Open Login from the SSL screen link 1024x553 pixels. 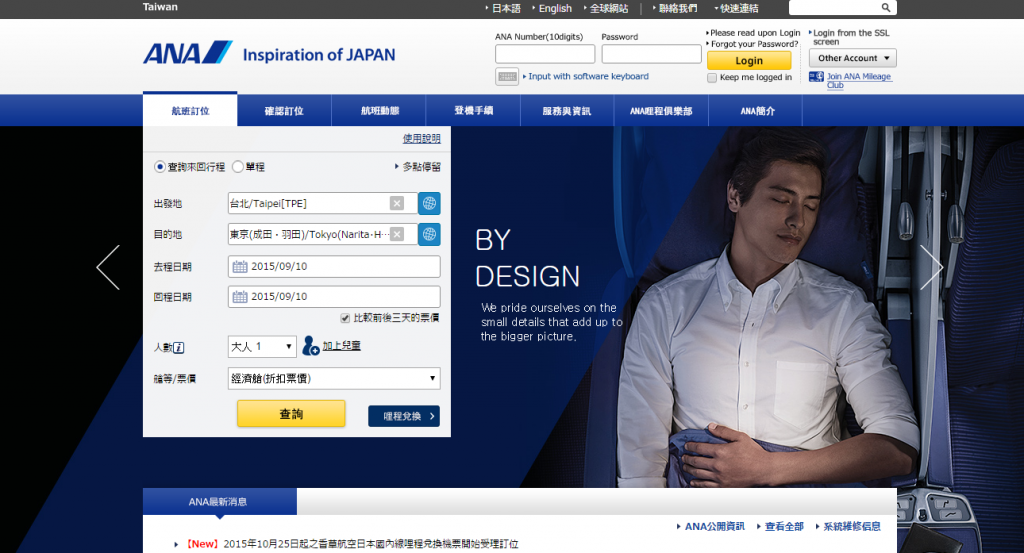850,37
